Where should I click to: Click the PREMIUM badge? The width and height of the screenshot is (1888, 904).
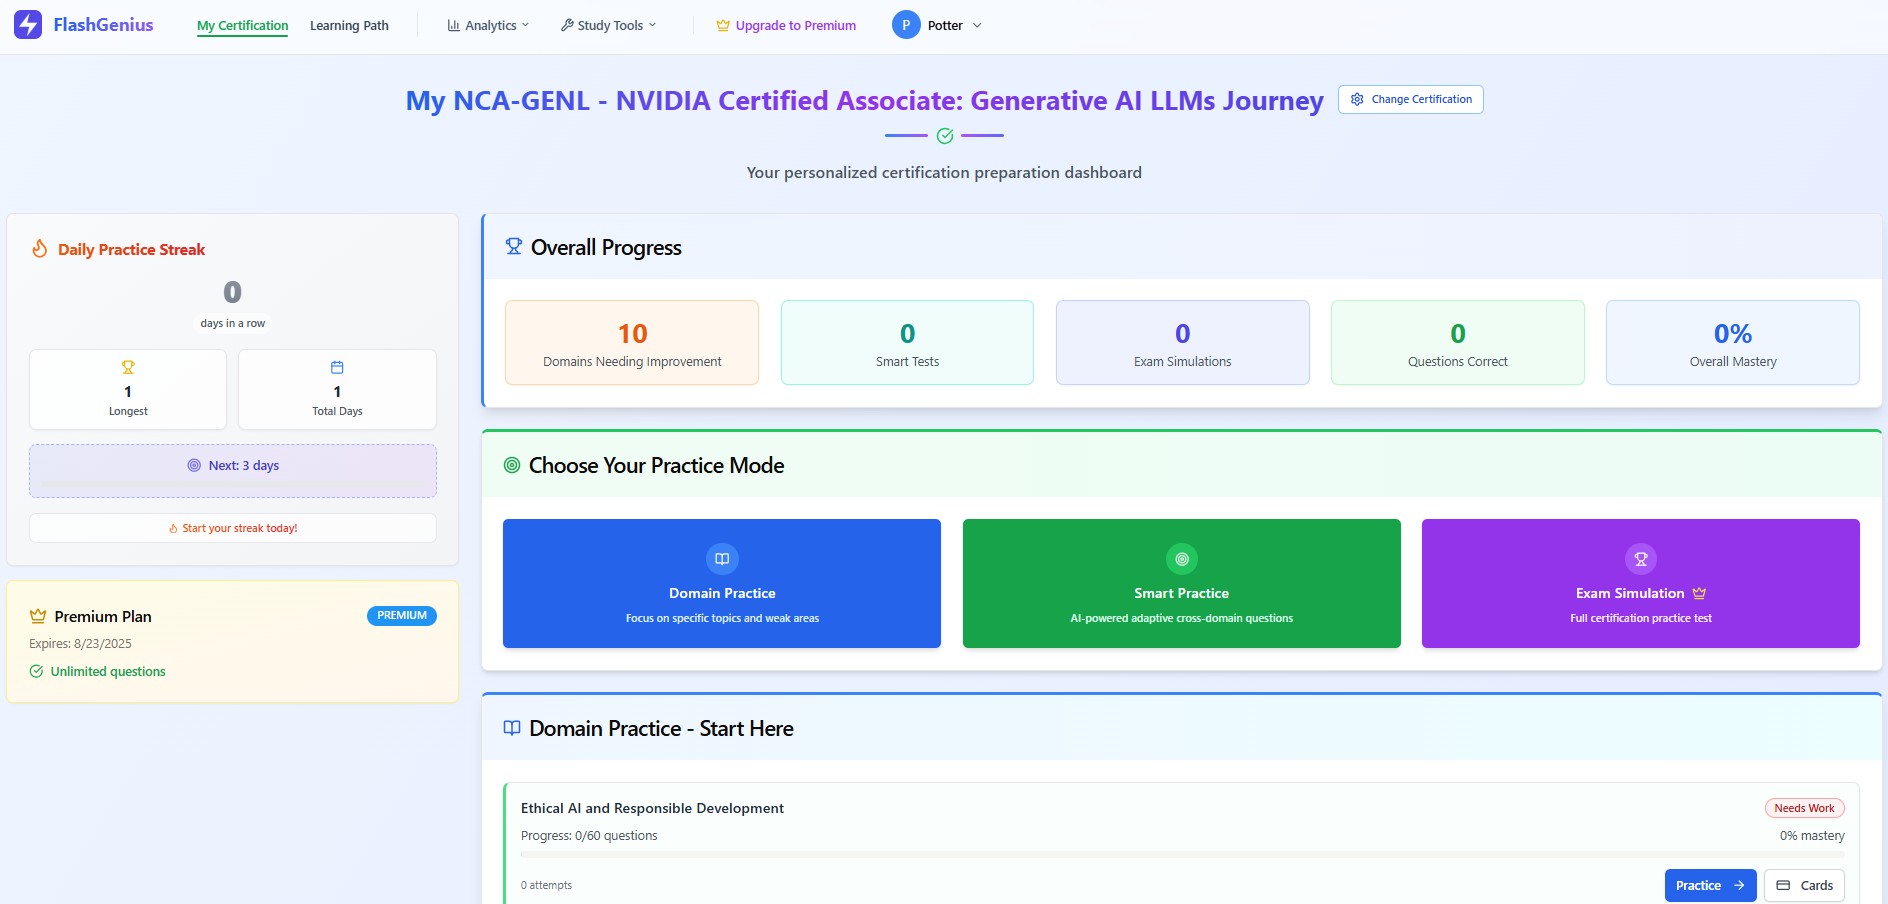pyautogui.click(x=402, y=616)
